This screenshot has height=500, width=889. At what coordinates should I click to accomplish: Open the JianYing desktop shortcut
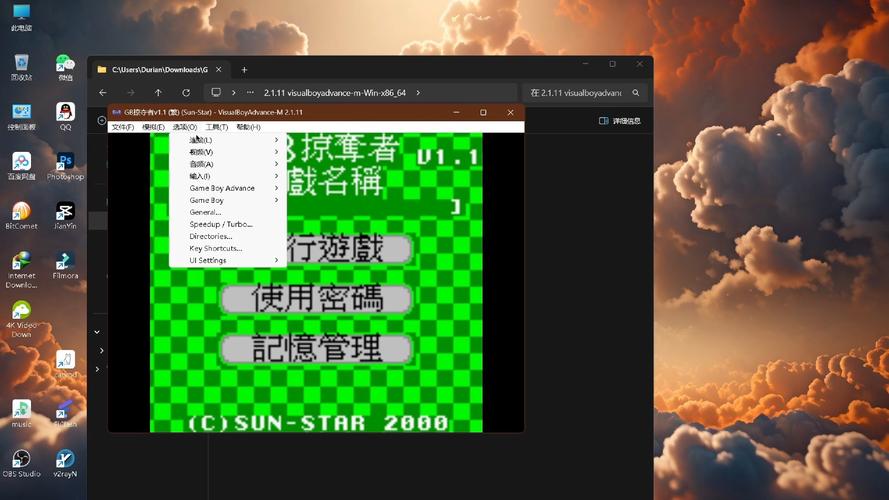(65, 215)
